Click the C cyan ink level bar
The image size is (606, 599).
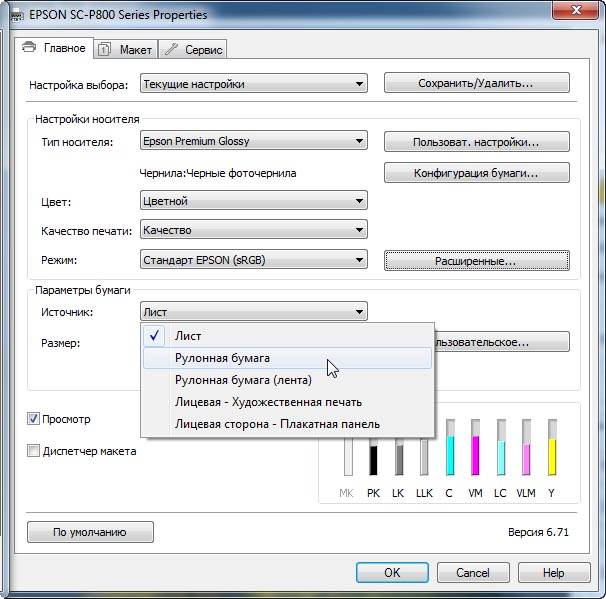(450, 447)
